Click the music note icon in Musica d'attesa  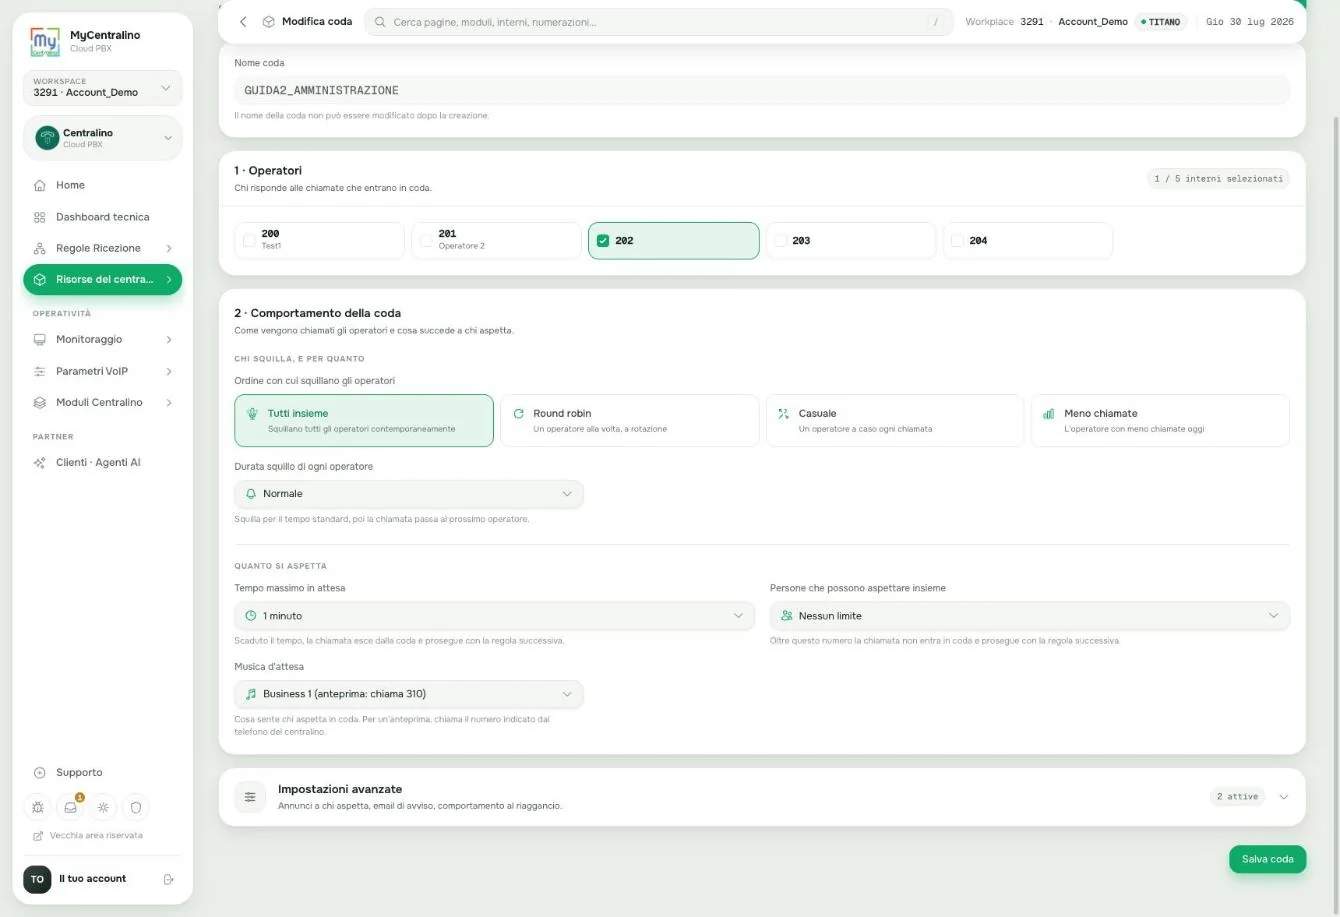tap(251, 694)
